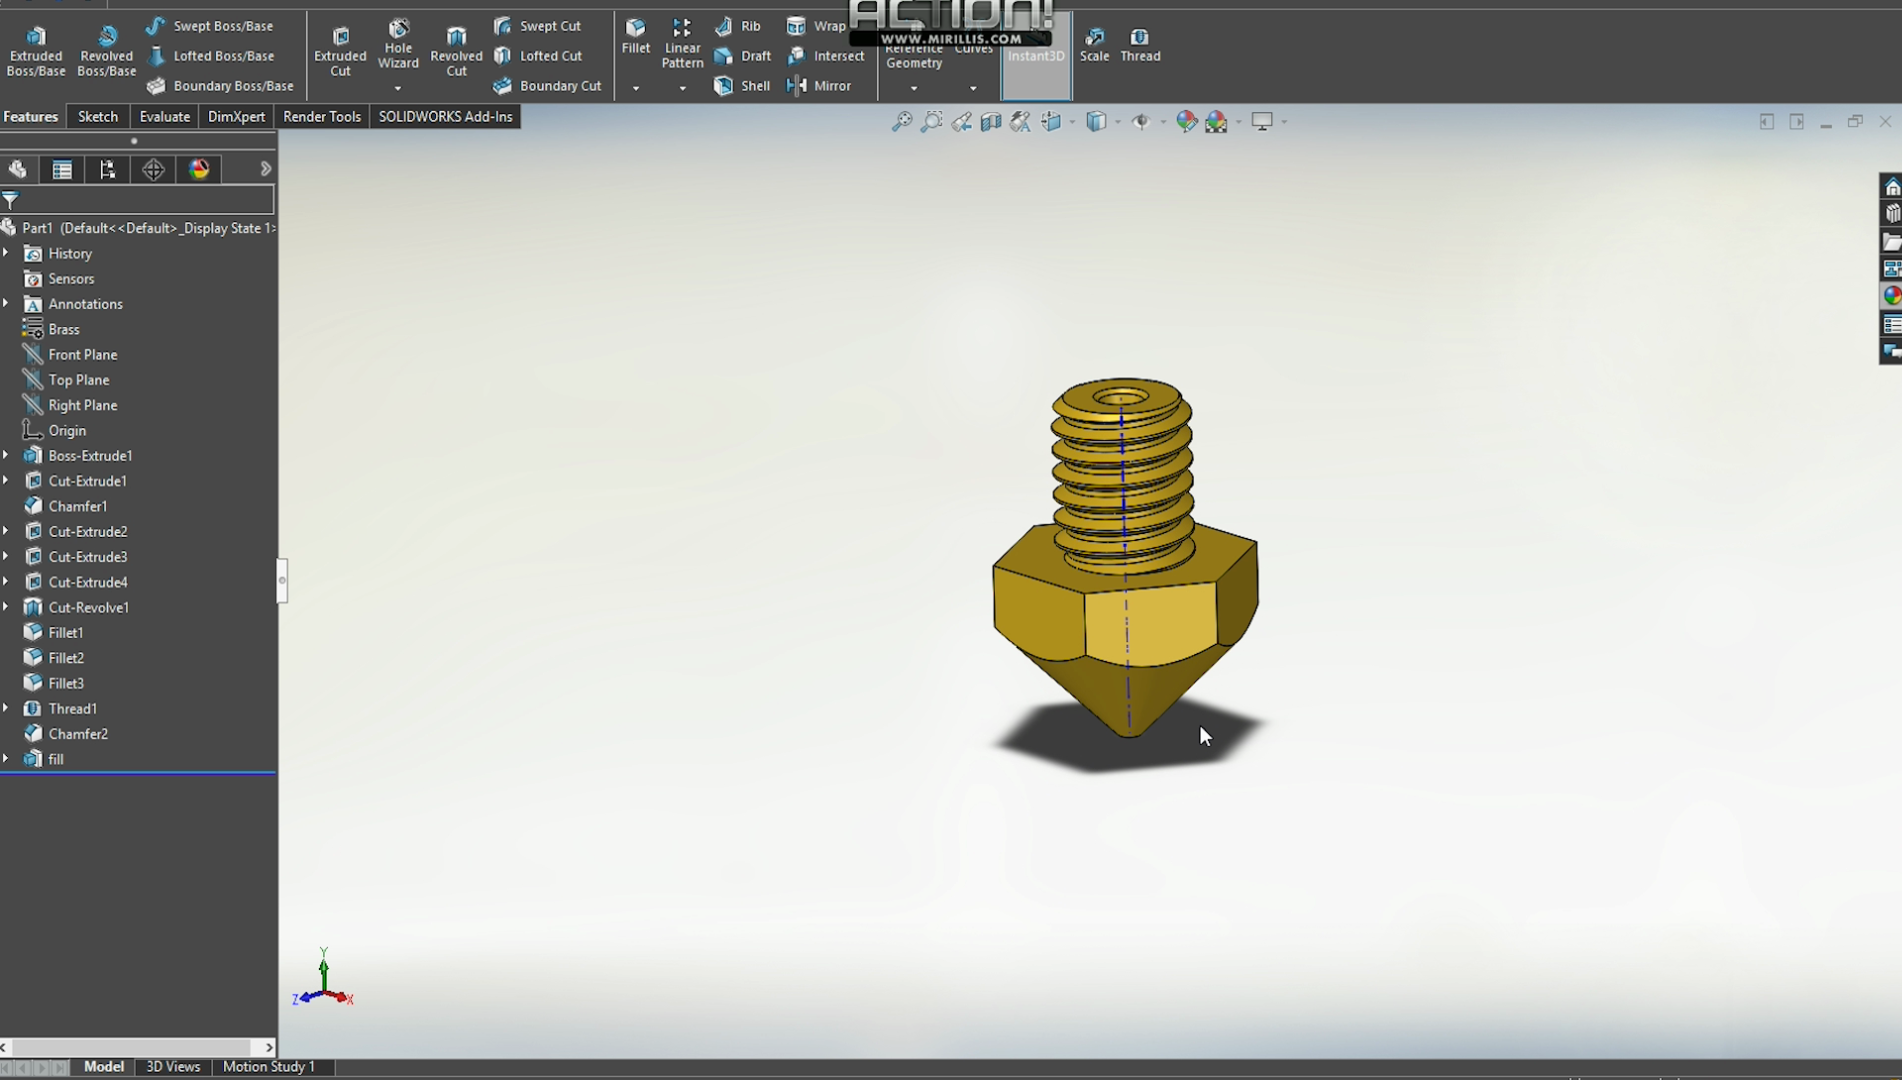Switch to the Evaluate tab
Screen dimensions: 1902x1080
165,117
